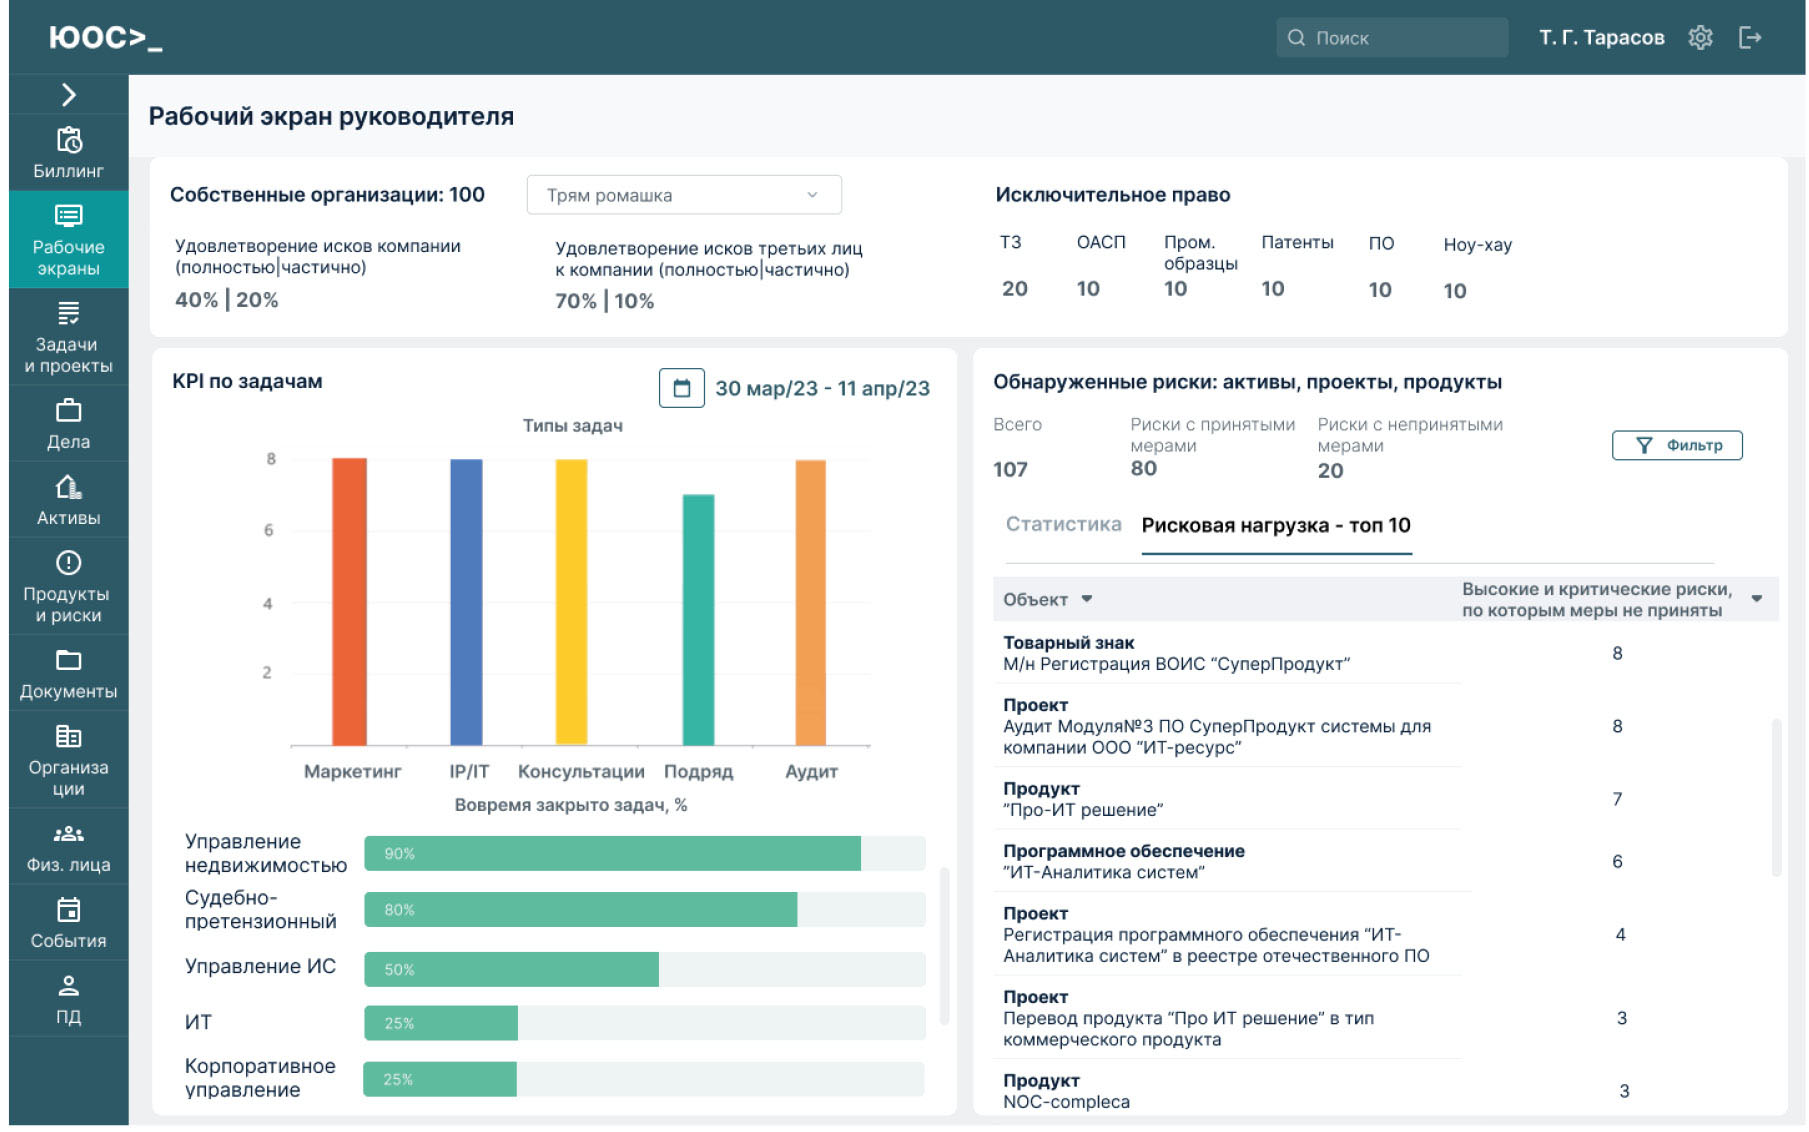Click the Поиск search field
Screen dimensions: 1809x1132
pyautogui.click(x=1391, y=38)
